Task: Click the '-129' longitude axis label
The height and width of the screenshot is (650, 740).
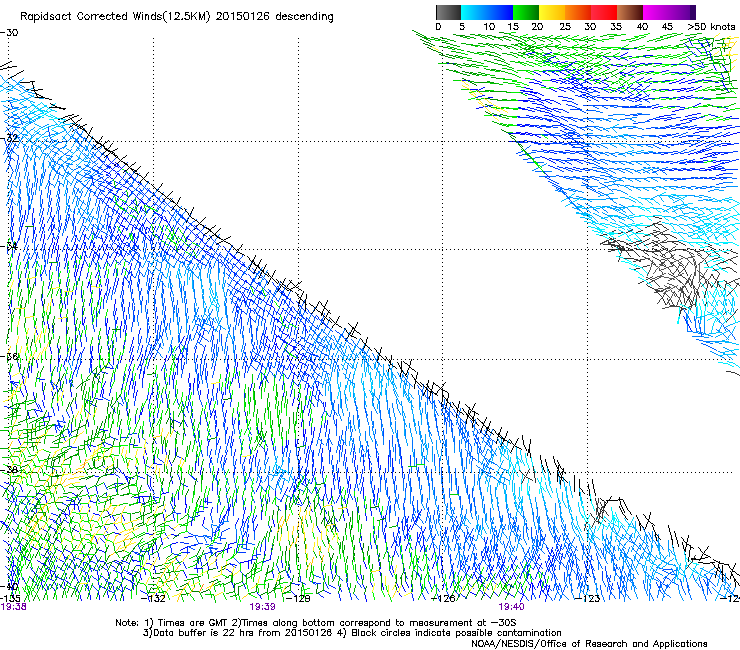Action: click(298, 599)
